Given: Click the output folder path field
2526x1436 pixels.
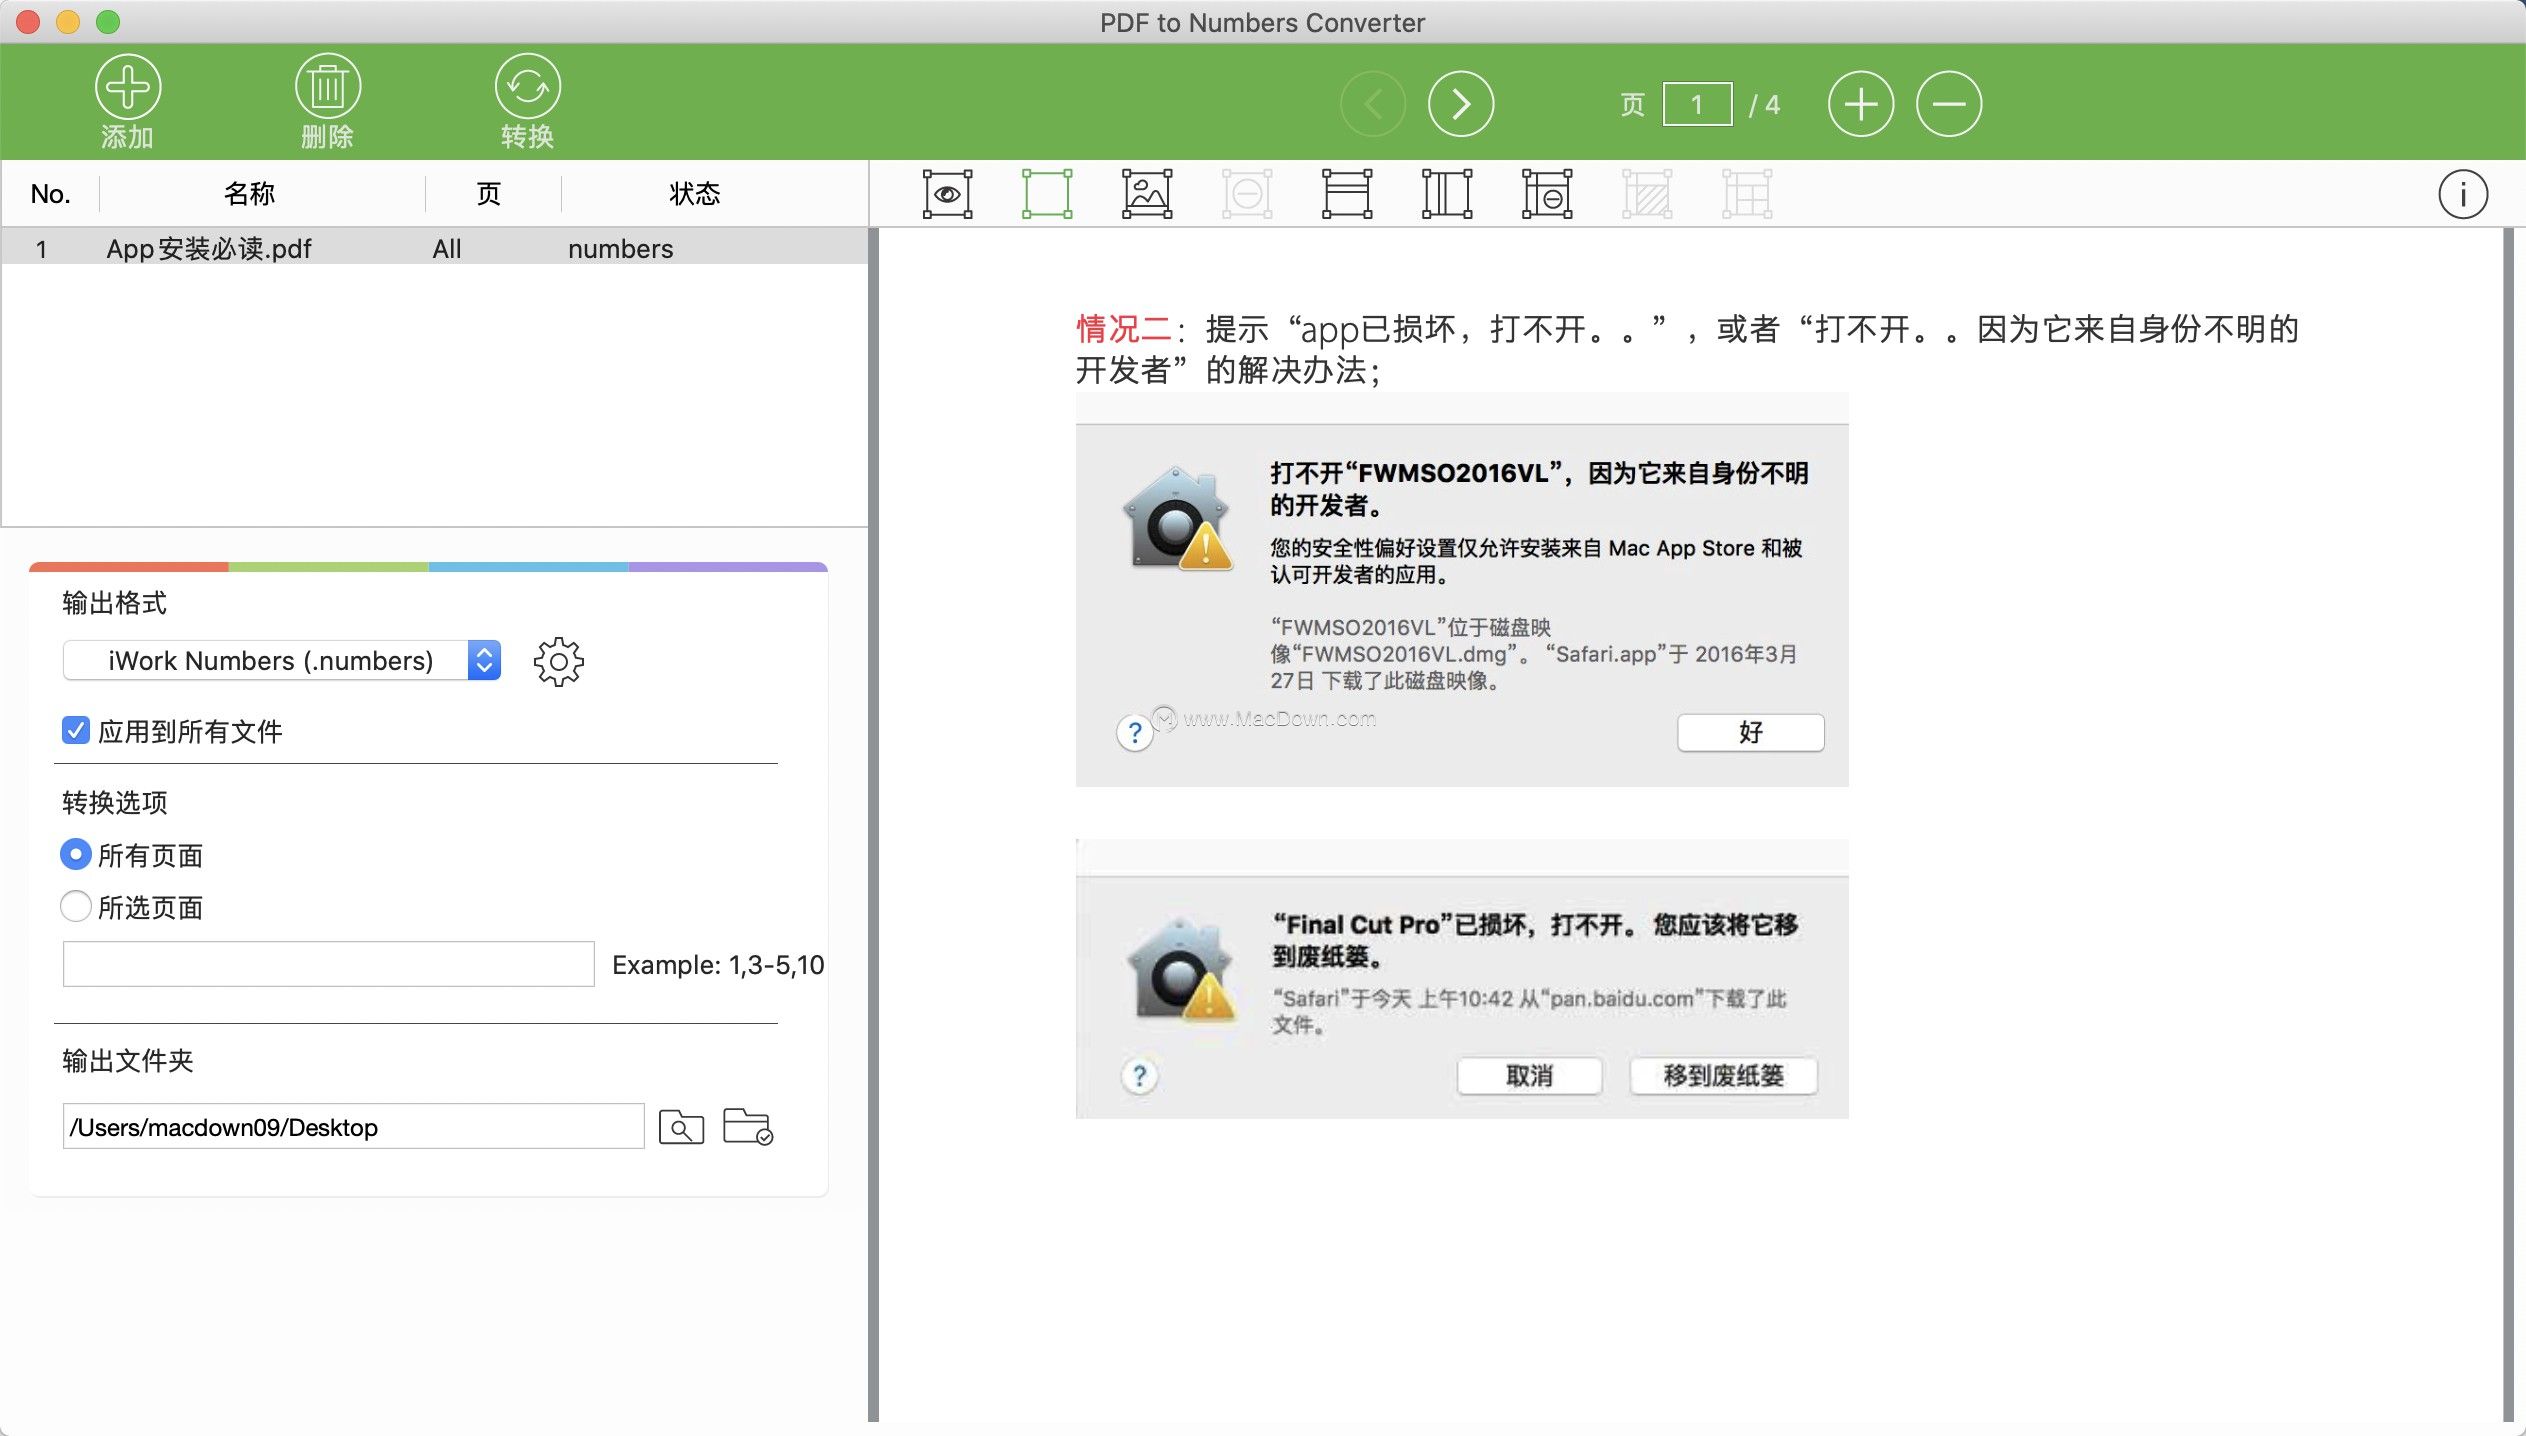Looking at the screenshot, I should tap(353, 1126).
